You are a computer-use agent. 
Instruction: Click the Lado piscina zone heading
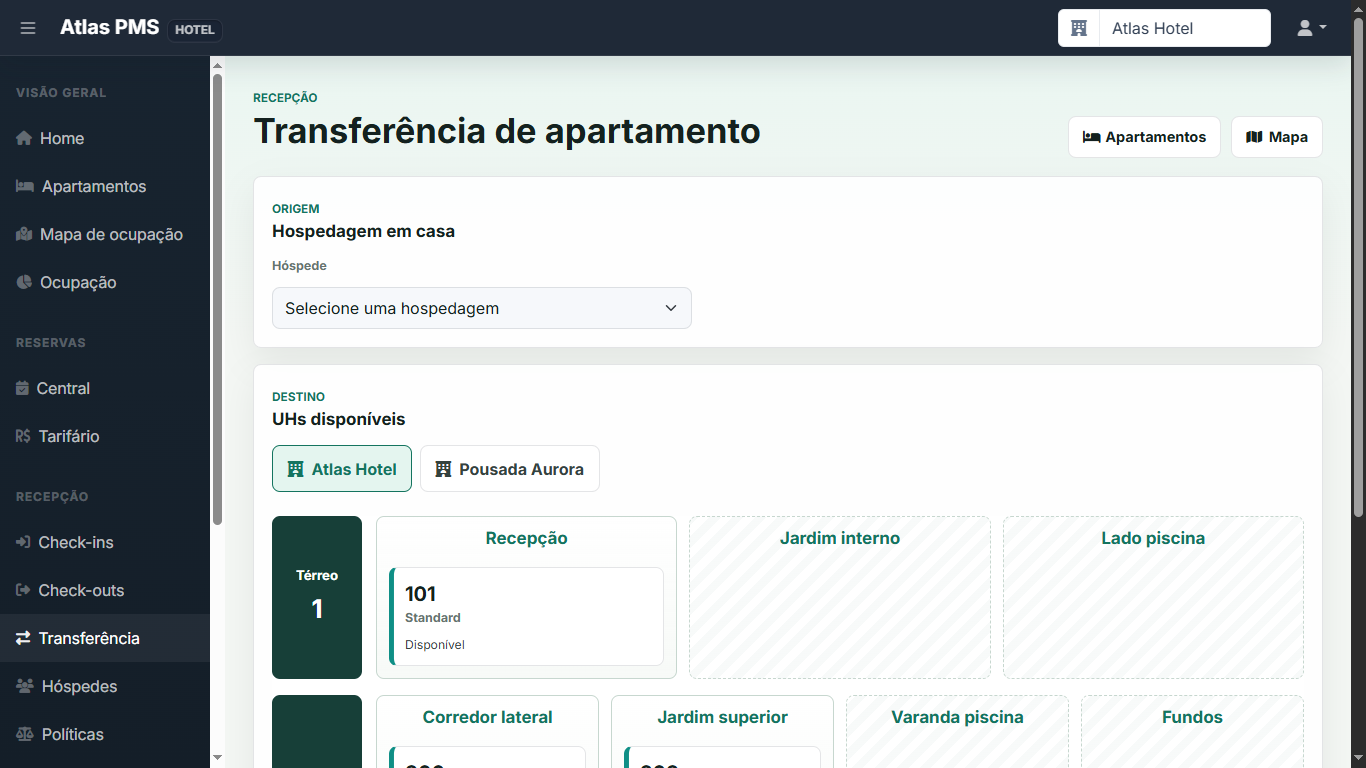tap(1153, 538)
